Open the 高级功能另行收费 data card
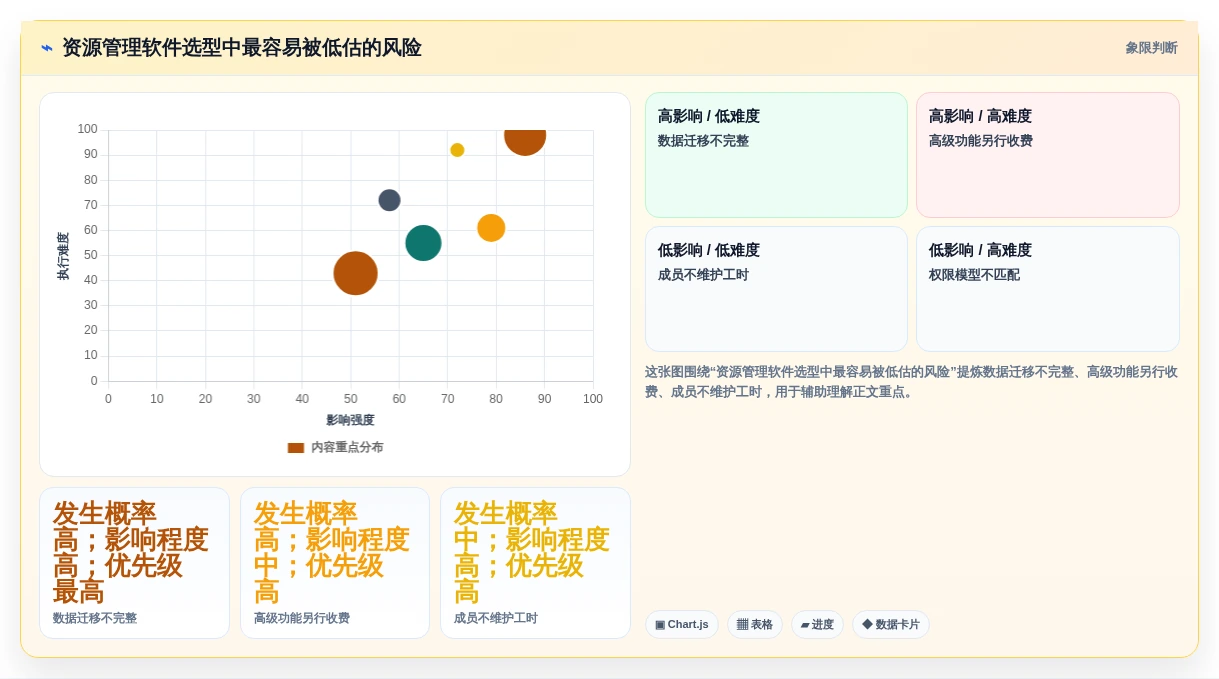Screen dimensions: 1219x679 click(335, 563)
